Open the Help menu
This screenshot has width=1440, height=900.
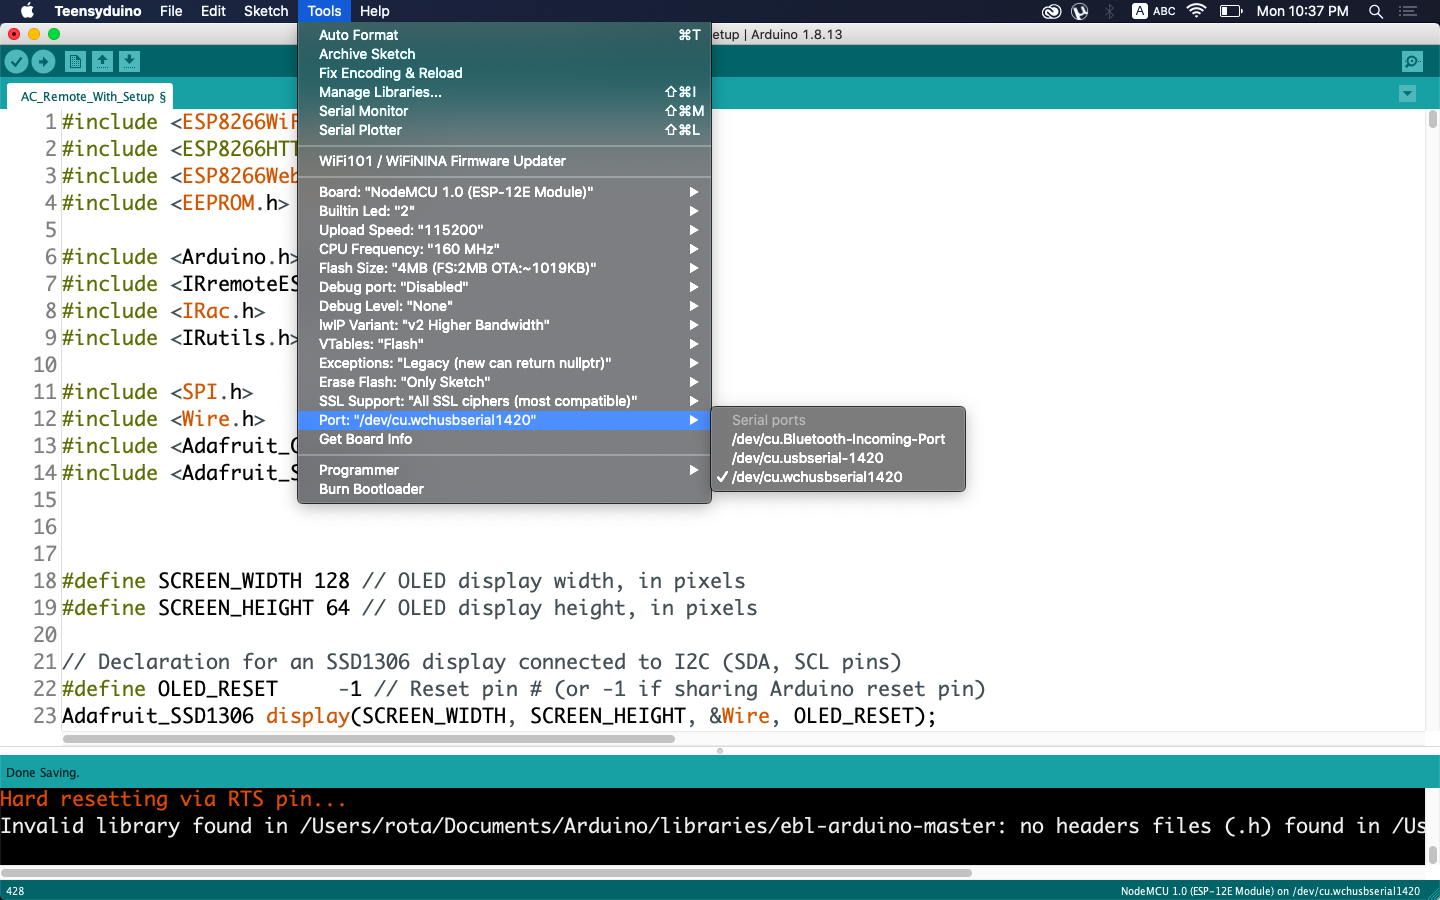click(x=375, y=11)
